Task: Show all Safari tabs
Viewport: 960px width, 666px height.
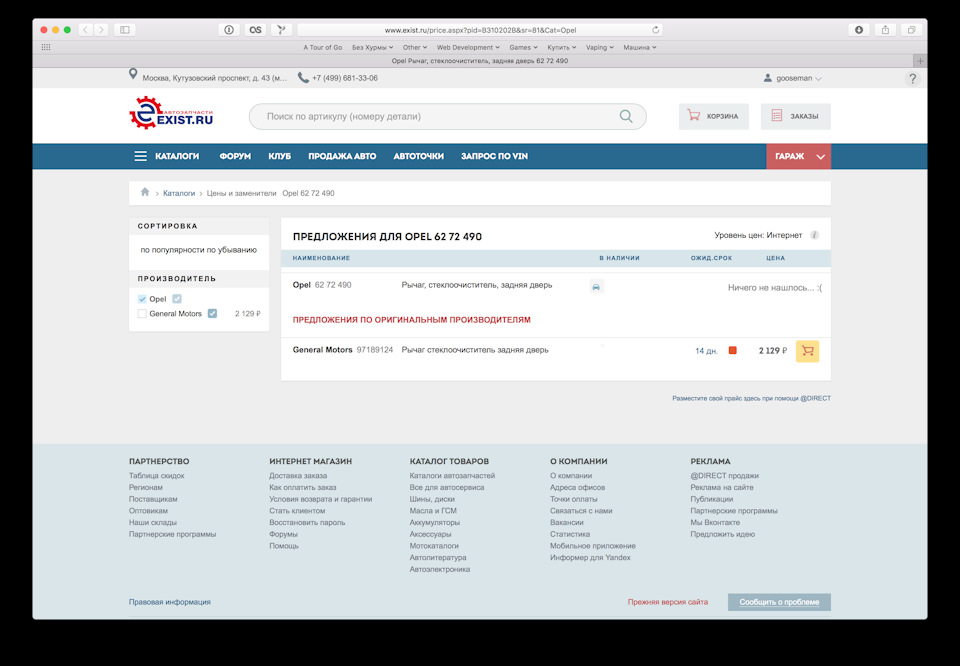Action: click(912, 29)
